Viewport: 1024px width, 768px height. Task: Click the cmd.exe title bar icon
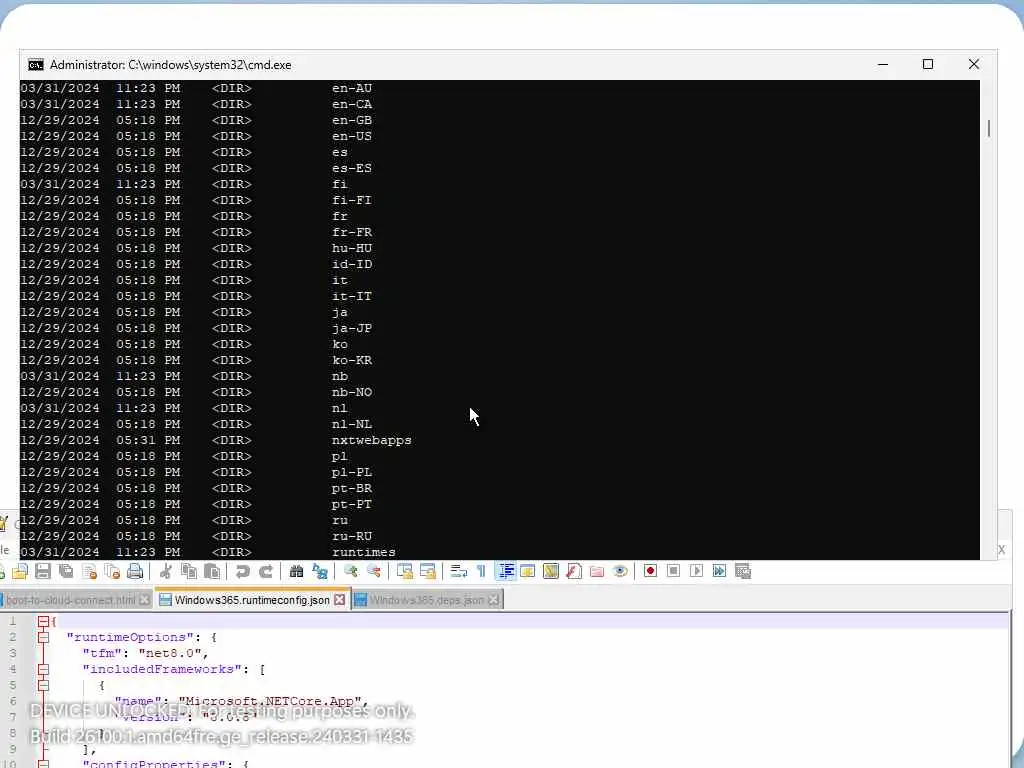[x=36, y=65]
